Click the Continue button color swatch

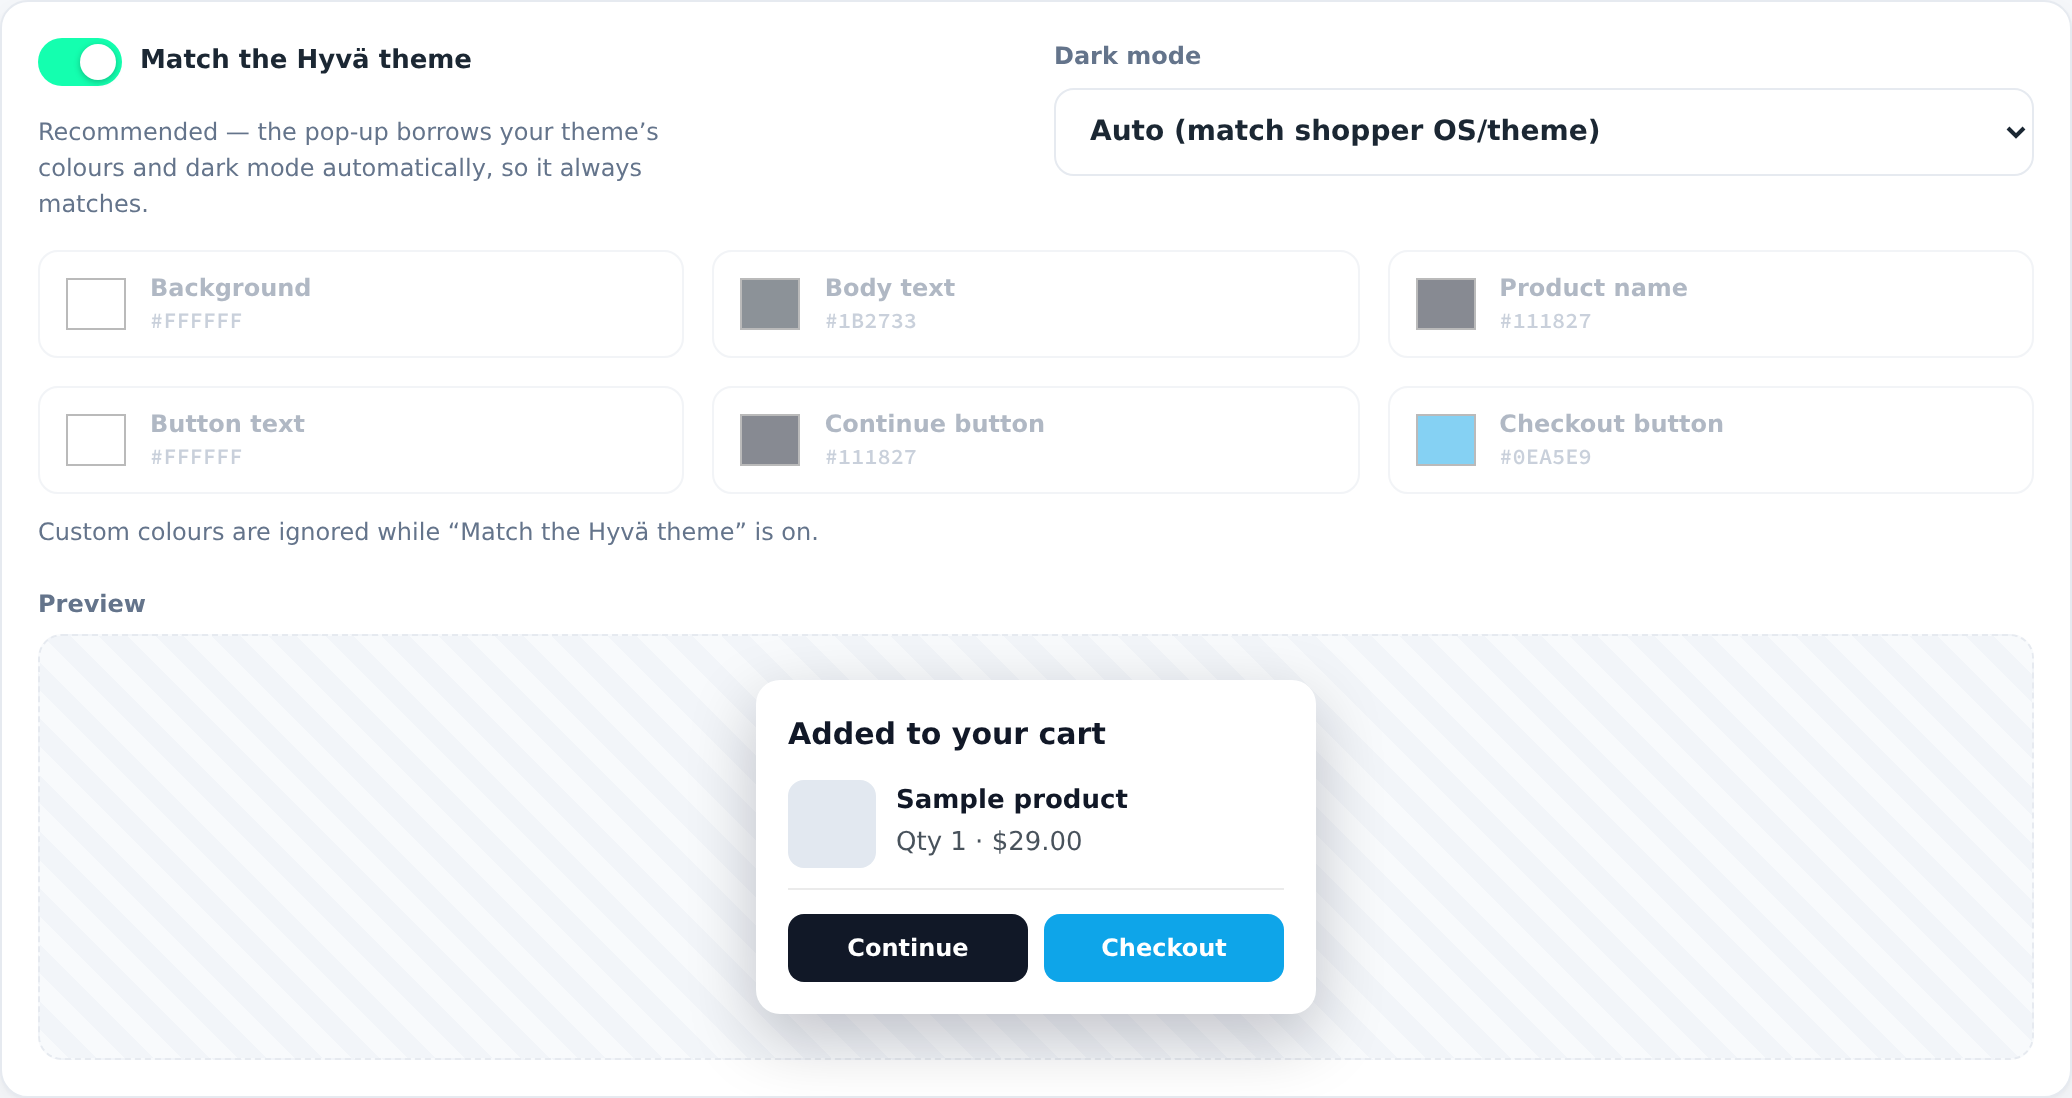coord(770,440)
